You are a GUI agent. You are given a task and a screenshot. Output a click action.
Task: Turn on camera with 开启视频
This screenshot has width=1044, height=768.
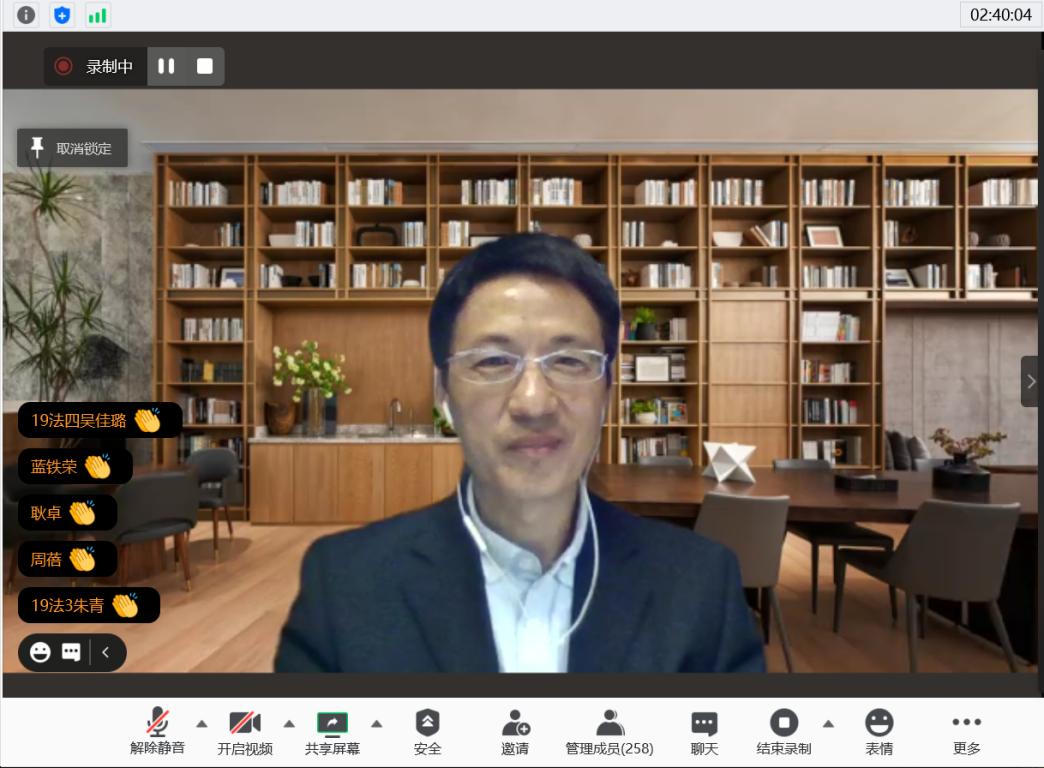(245, 731)
